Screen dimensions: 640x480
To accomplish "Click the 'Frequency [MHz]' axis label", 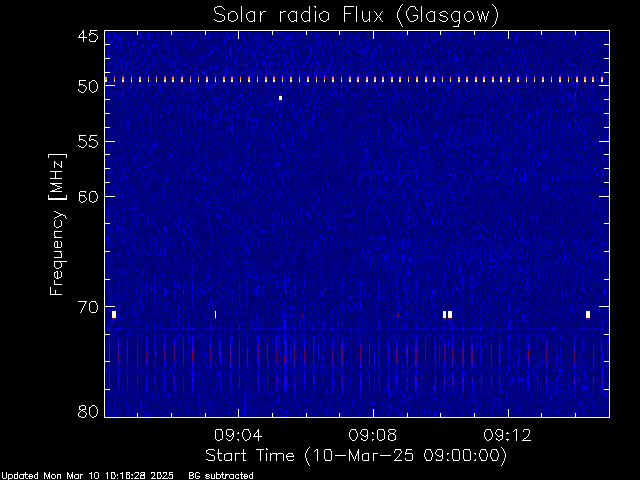I will tap(57, 224).
